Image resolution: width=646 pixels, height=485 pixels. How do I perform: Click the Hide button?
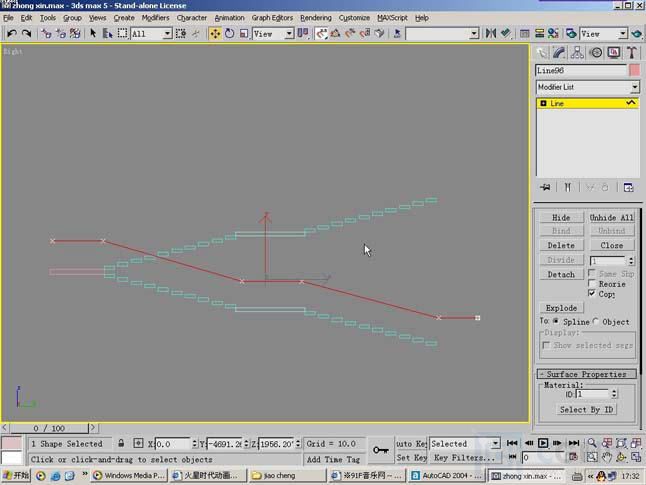[x=561, y=217]
